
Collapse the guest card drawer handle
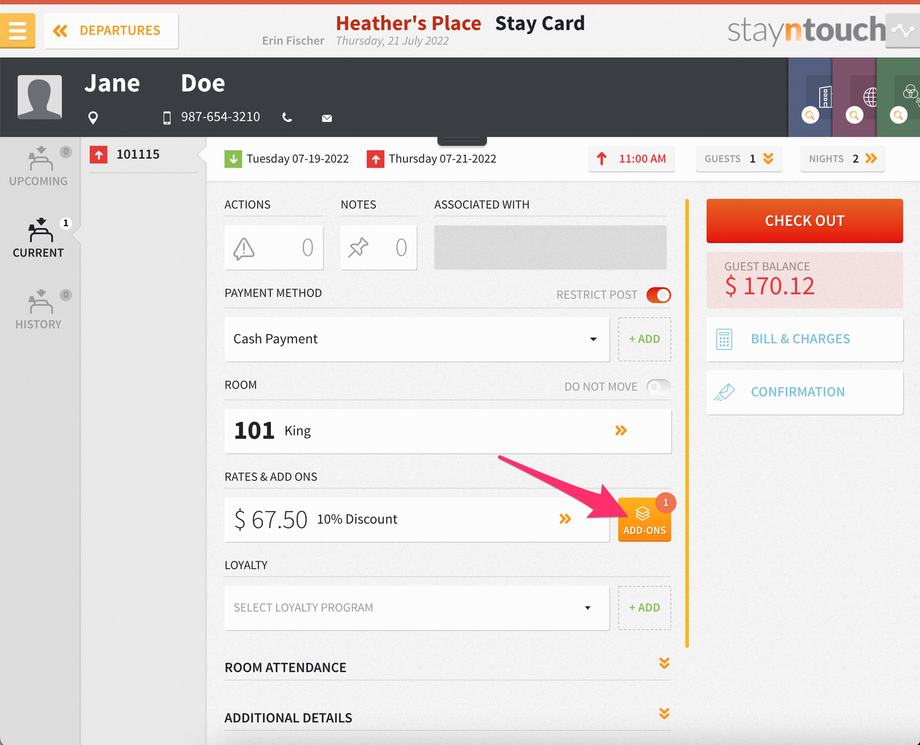point(462,141)
